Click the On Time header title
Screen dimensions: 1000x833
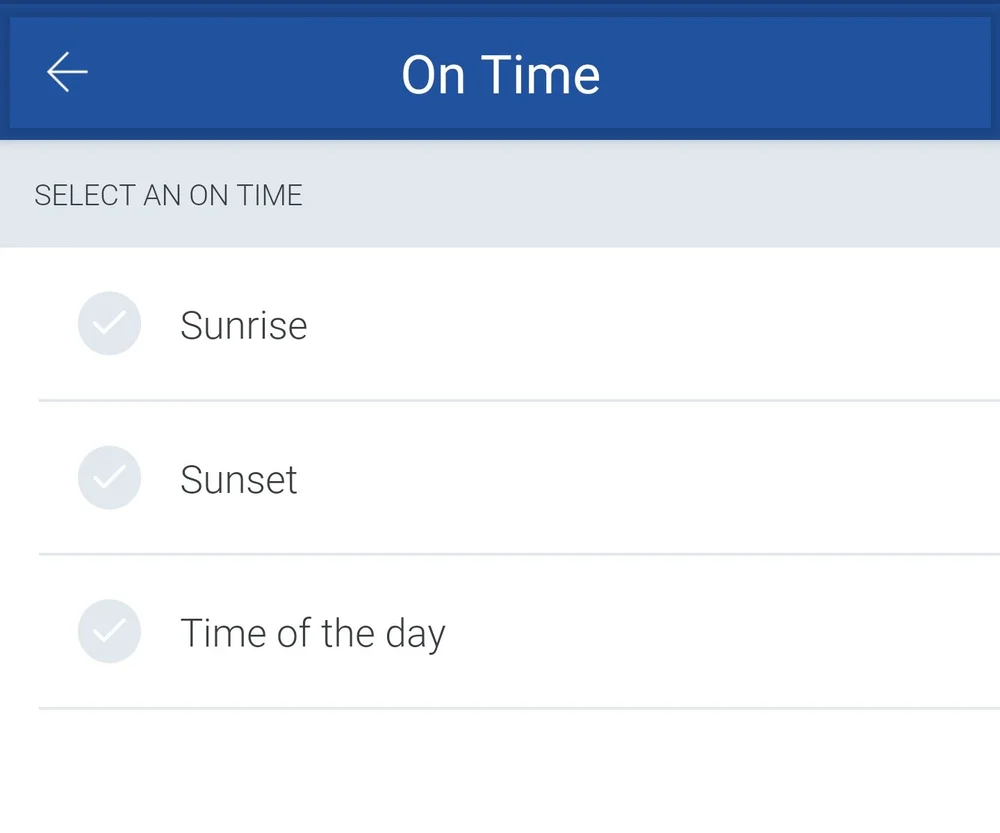pos(501,75)
